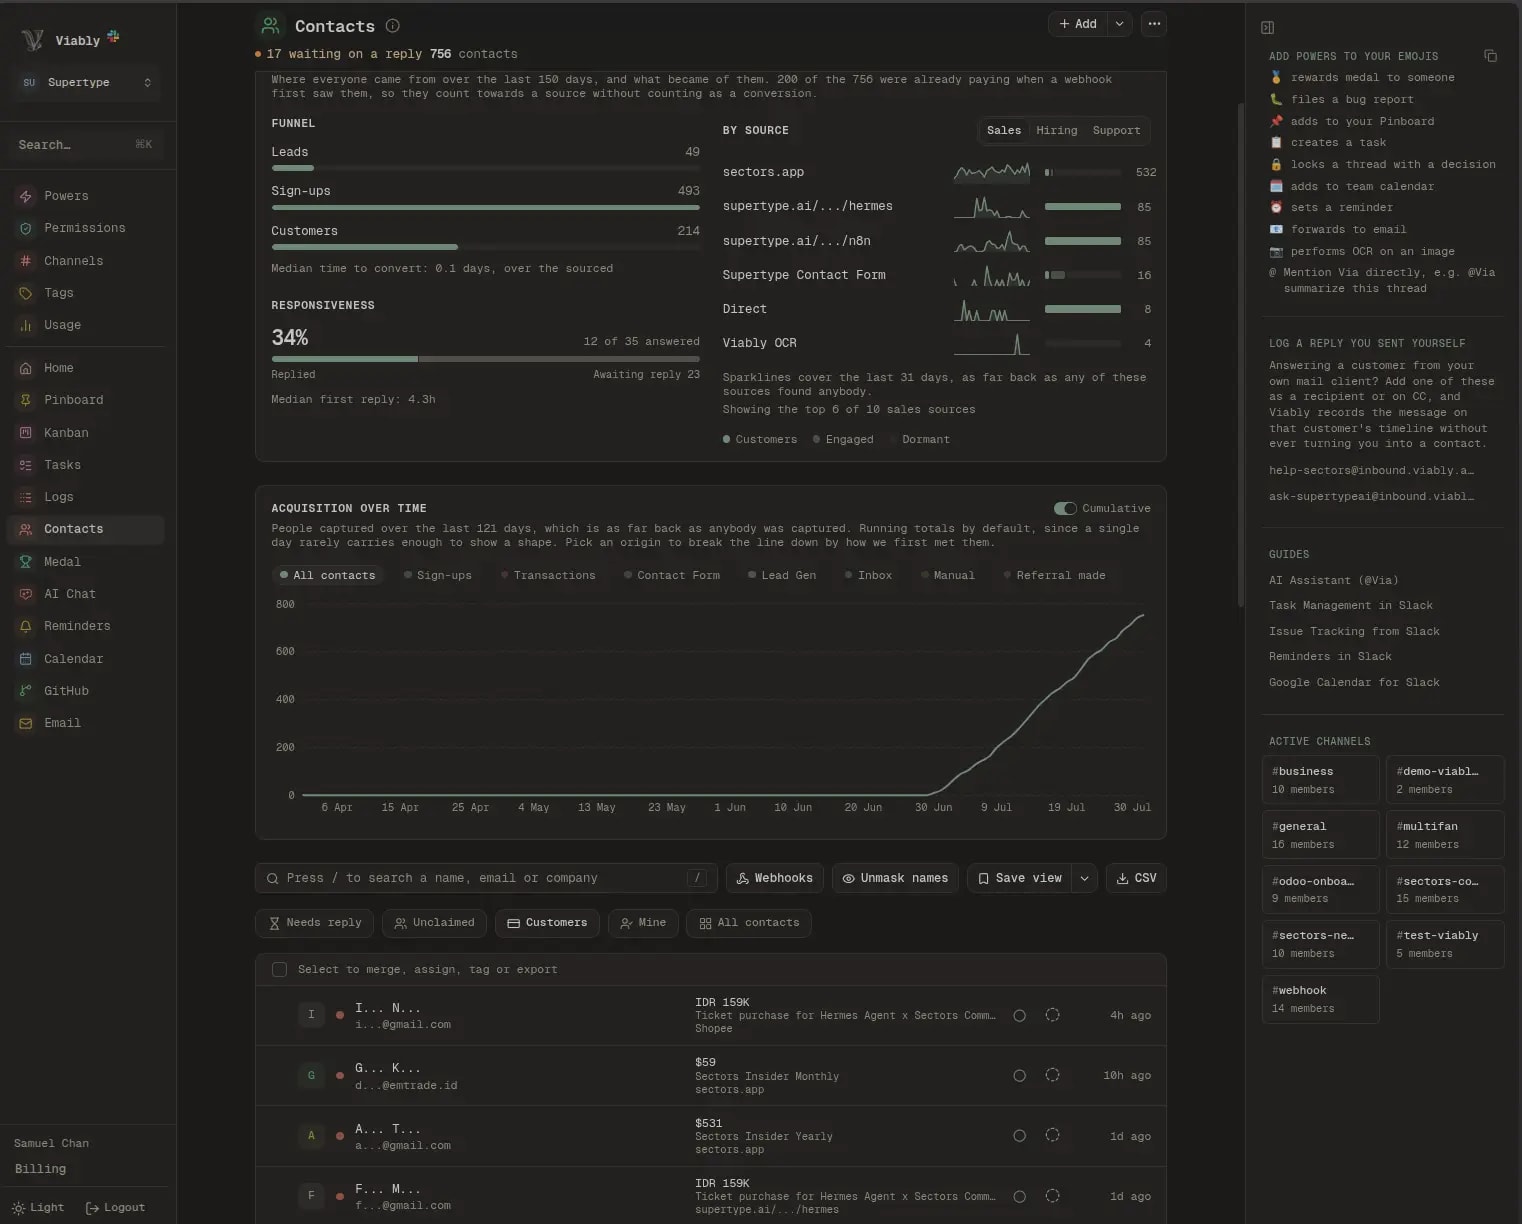Click the Viably logo
The width and height of the screenshot is (1522, 1224).
click(x=32, y=40)
